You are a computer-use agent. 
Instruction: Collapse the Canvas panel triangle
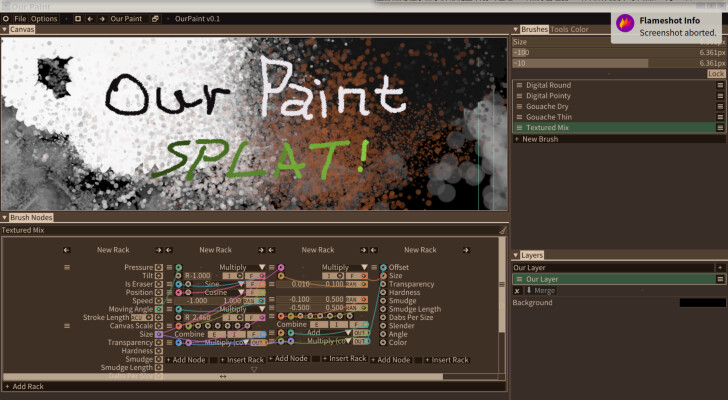point(5,29)
